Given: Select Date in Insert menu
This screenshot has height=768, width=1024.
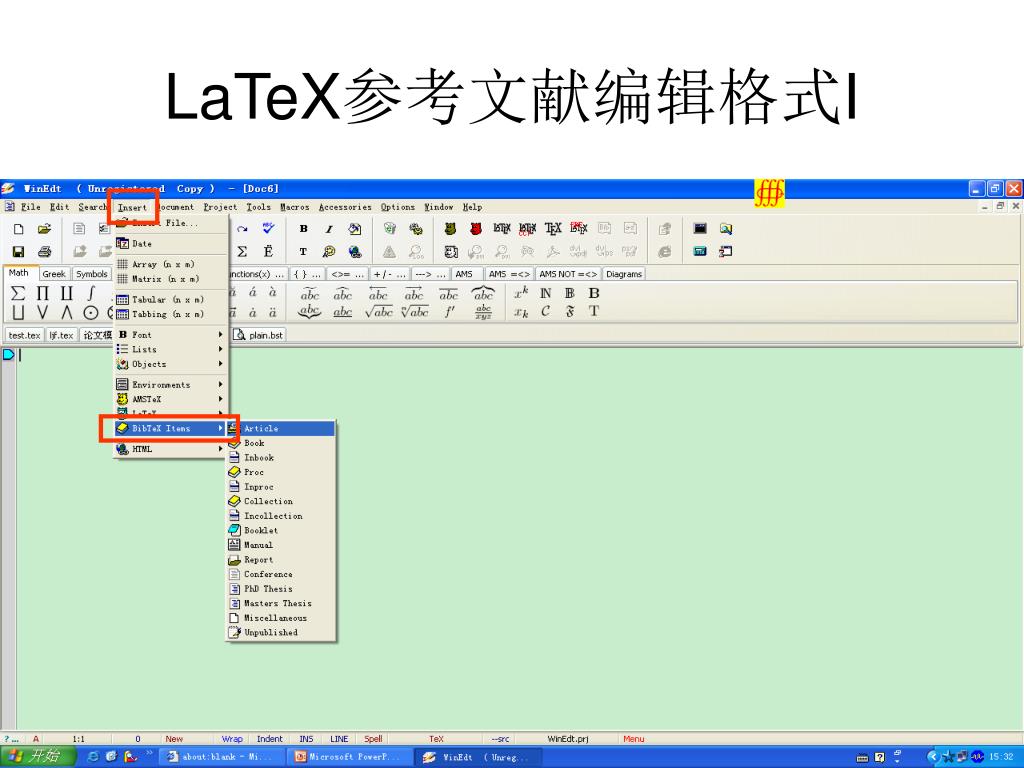Looking at the screenshot, I should coord(170,244).
